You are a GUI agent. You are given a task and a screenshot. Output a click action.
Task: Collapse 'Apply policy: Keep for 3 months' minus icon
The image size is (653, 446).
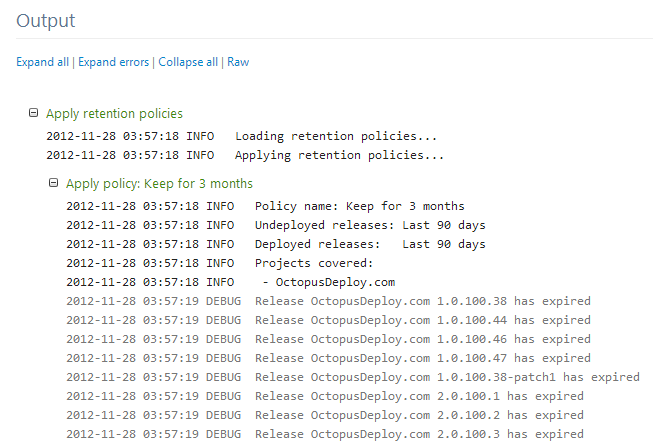(x=54, y=184)
